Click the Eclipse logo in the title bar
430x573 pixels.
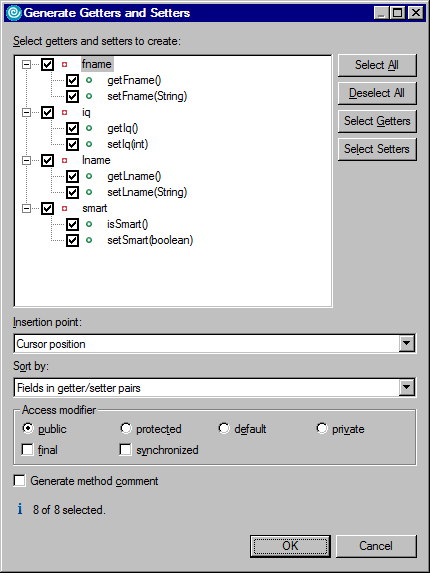(14, 13)
